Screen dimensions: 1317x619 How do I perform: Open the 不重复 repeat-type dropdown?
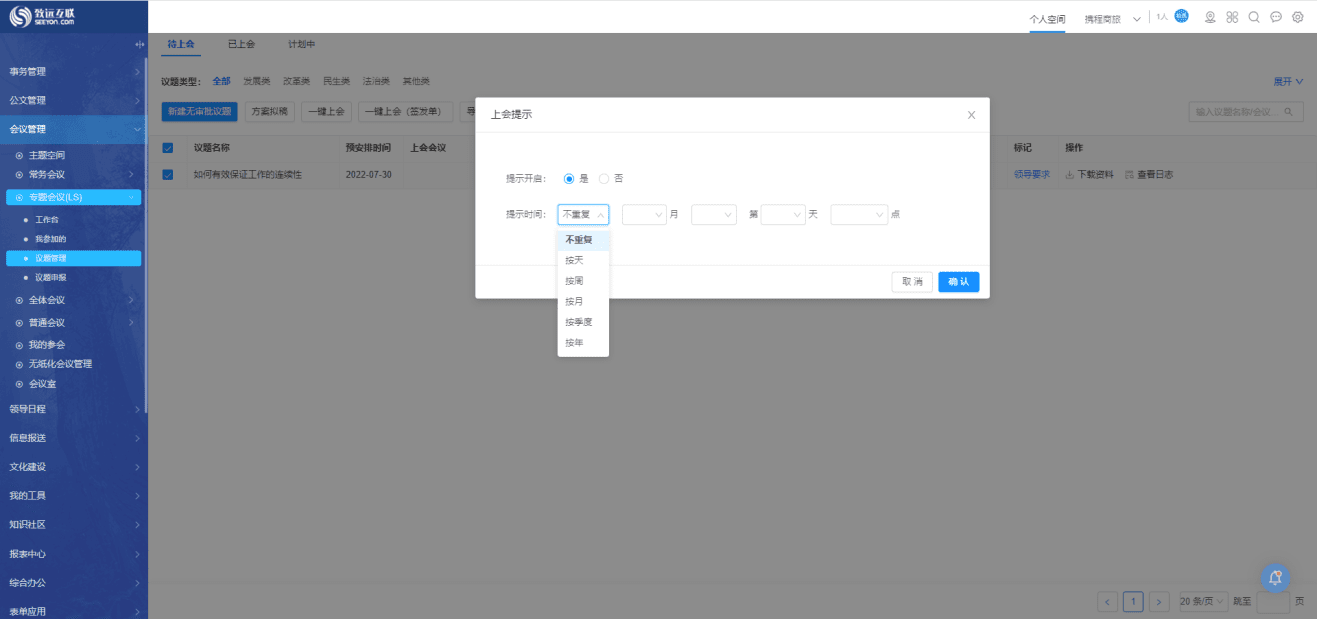coord(583,214)
